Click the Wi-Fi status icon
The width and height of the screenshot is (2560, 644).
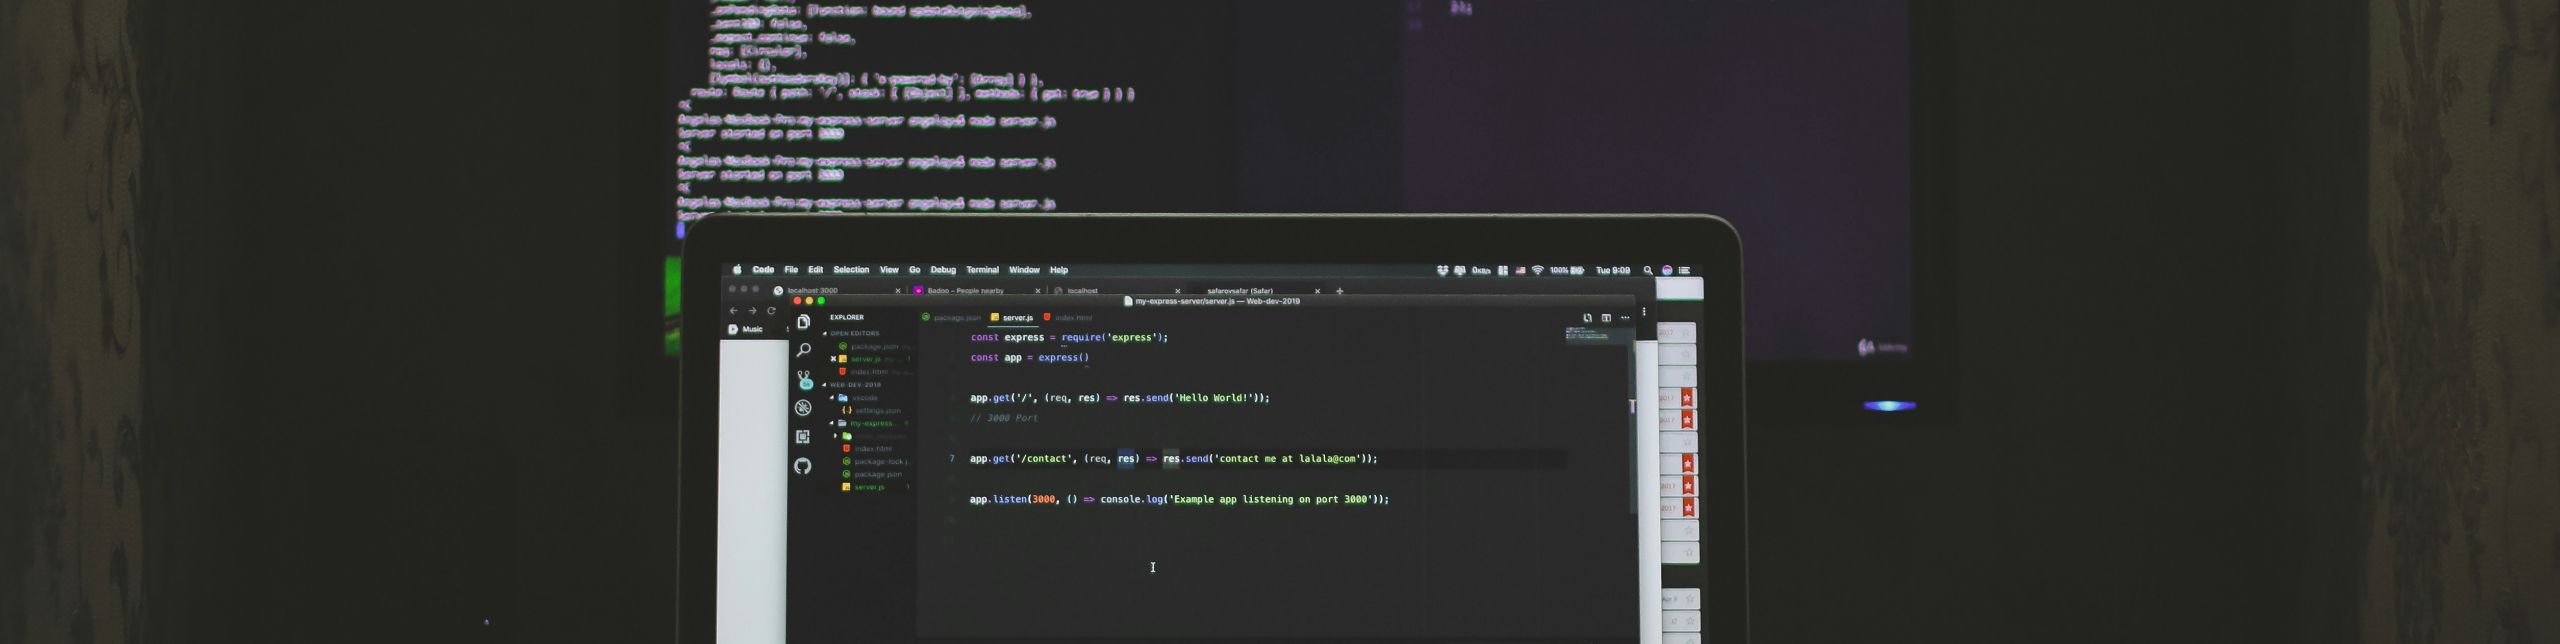1537,271
